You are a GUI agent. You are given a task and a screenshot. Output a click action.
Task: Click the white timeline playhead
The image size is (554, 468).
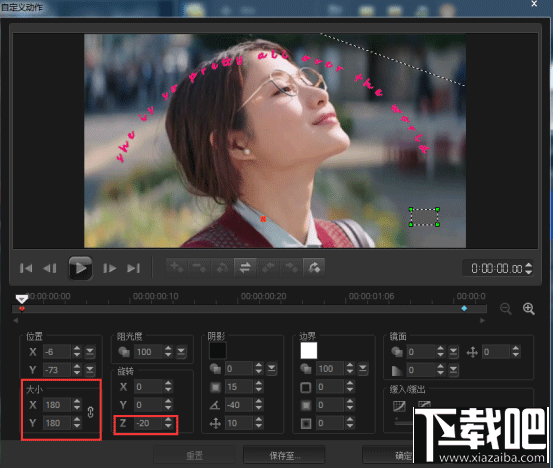[x=22, y=299]
